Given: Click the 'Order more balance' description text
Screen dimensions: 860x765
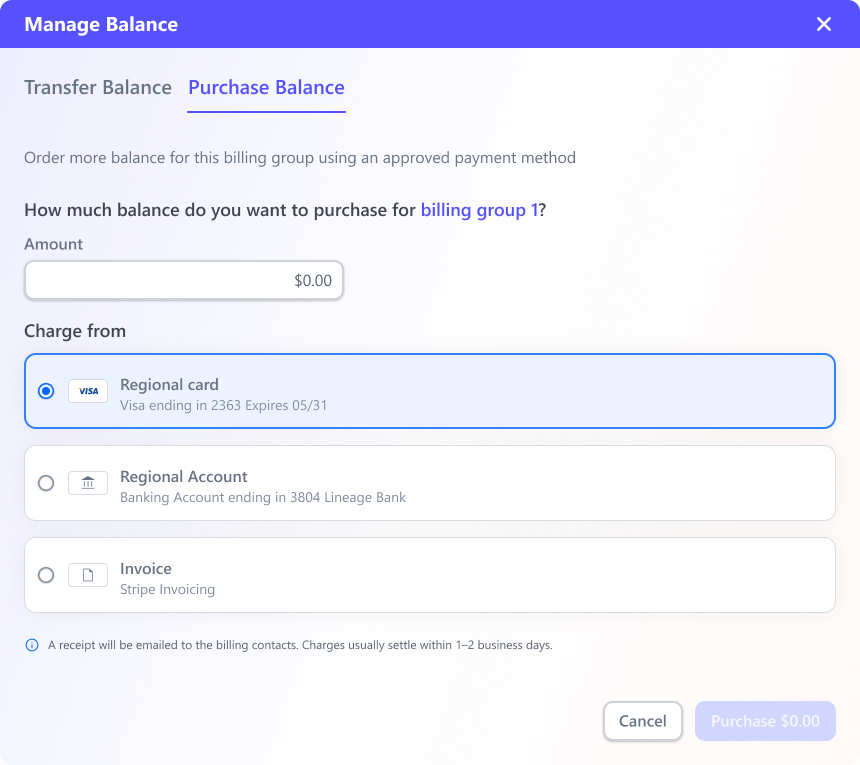Looking at the screenshot, I should point(300,158).
